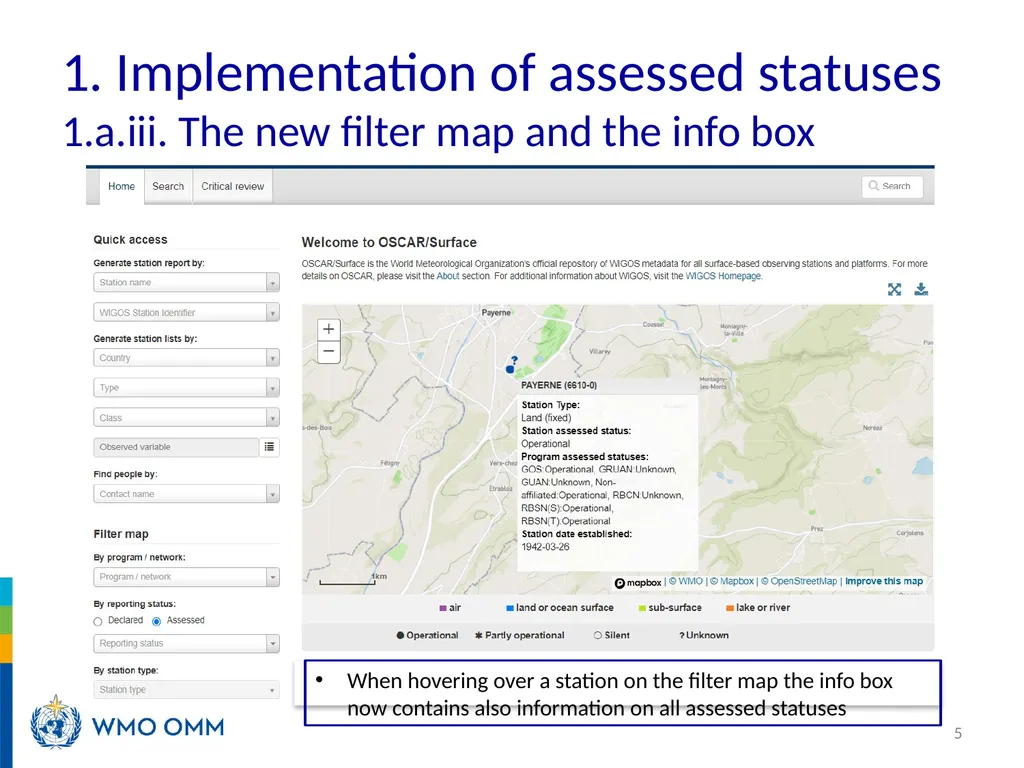The width and height of the screenshot is (1024, 768).
Task: Switch to the Home tab
Action: (x=121, y=187)
